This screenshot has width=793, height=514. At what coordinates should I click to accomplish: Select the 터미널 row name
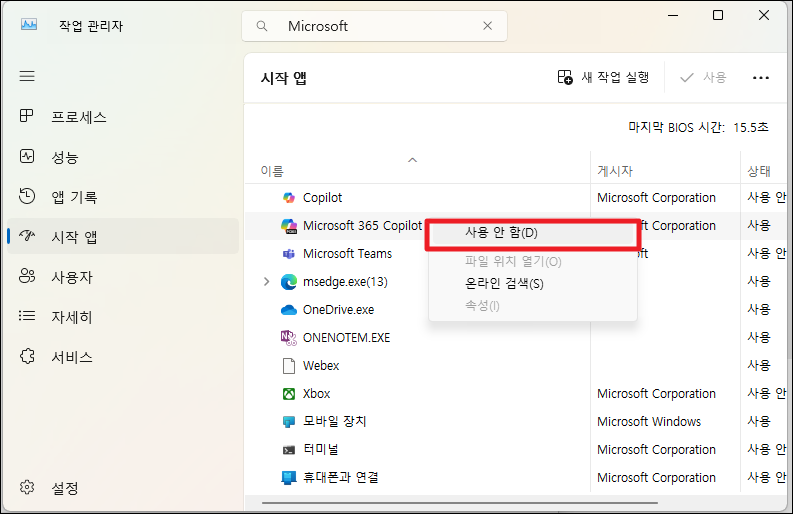pos(321,449)
